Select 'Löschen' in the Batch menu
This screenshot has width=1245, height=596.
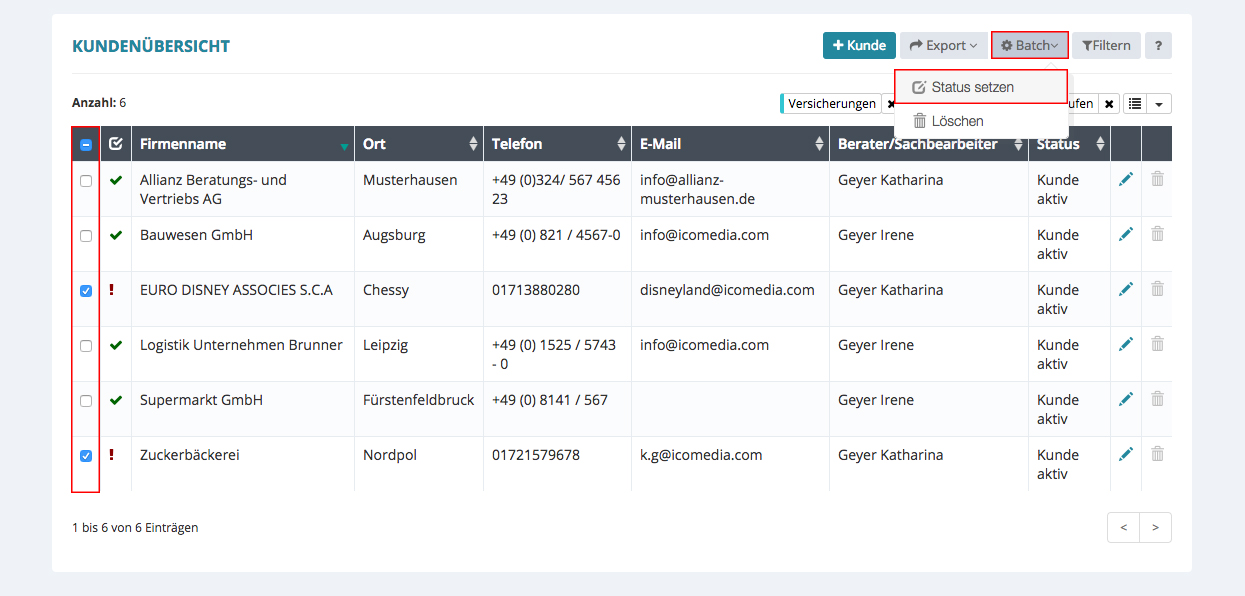tap(957, 121)
